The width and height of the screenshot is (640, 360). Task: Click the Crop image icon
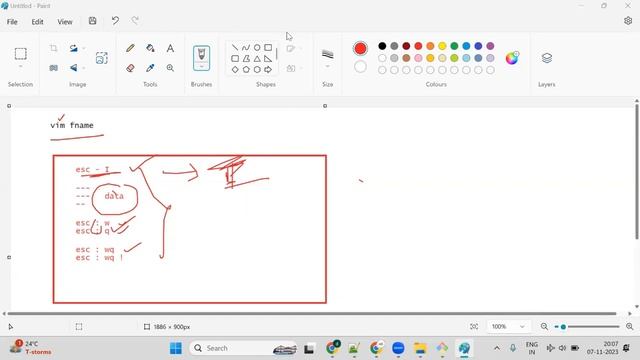coord(53,48)
